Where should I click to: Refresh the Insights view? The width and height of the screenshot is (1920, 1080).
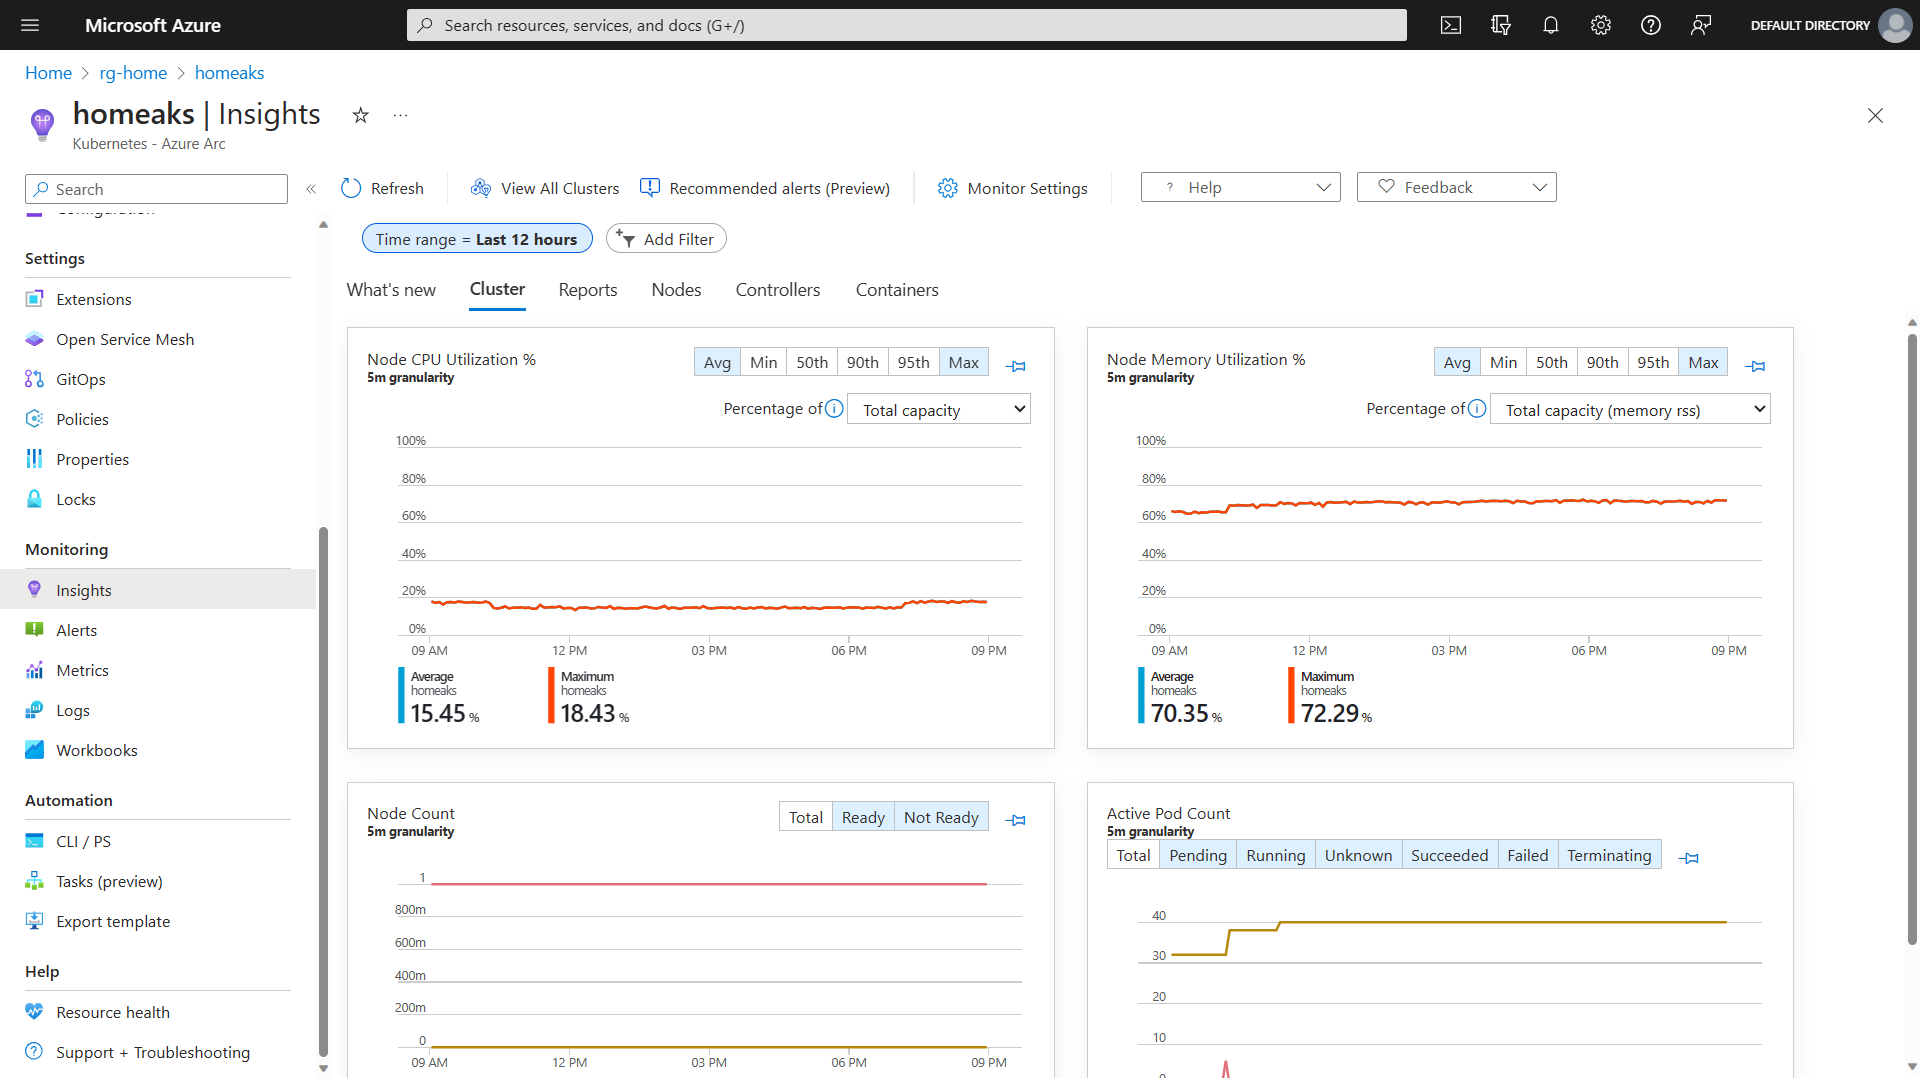point(382,188)
